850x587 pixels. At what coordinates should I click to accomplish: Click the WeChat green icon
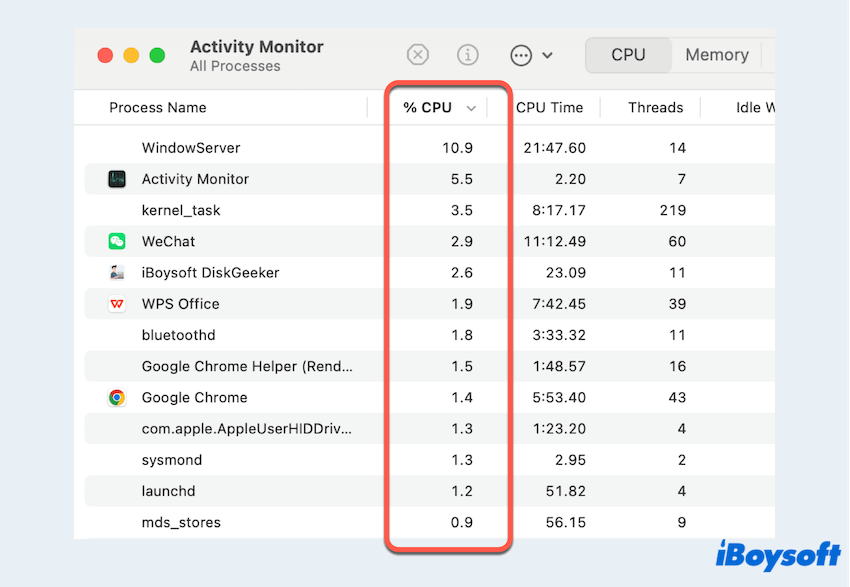pos(118,241)
